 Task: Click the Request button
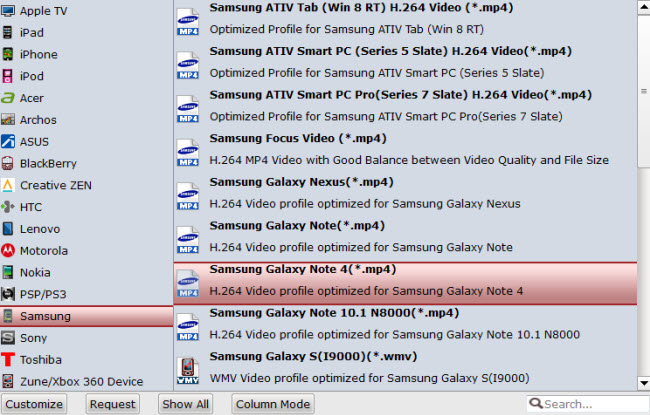(112, 404)
